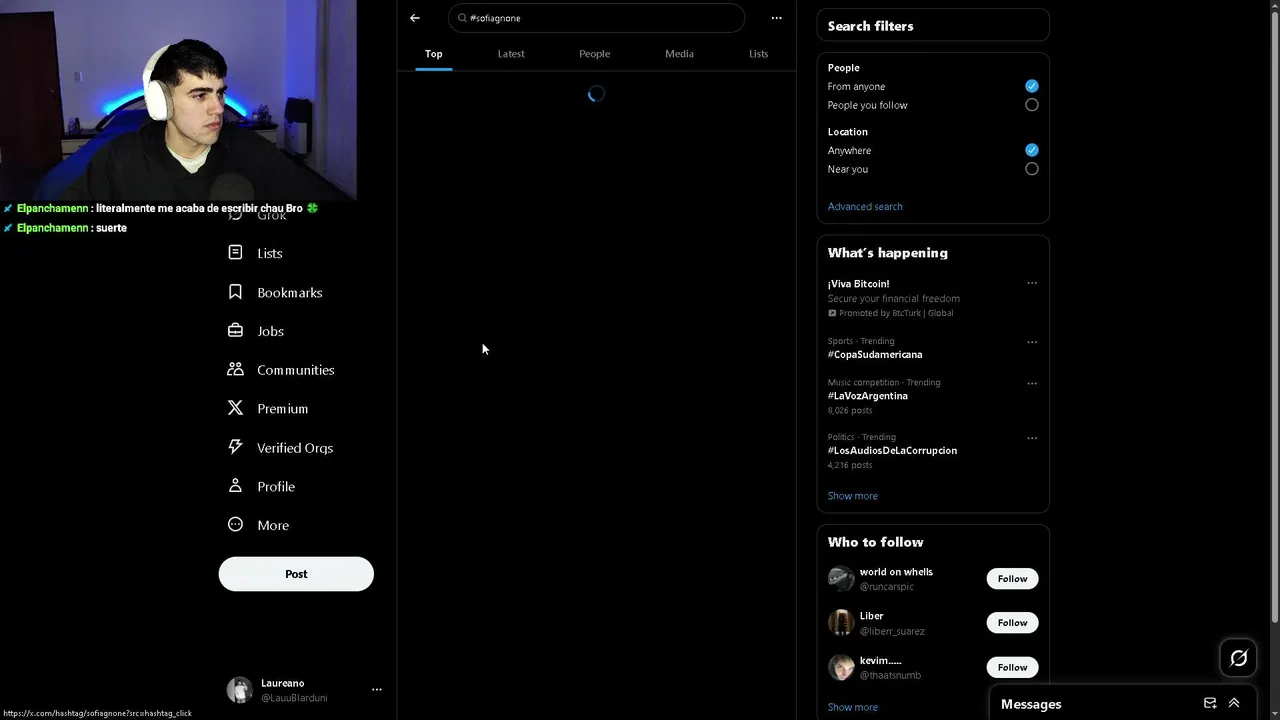Image resolution: width=1280 pixels, height=720 pixels.
Task: Click @liberr_suarez handle text
Action: click(892, 631)
